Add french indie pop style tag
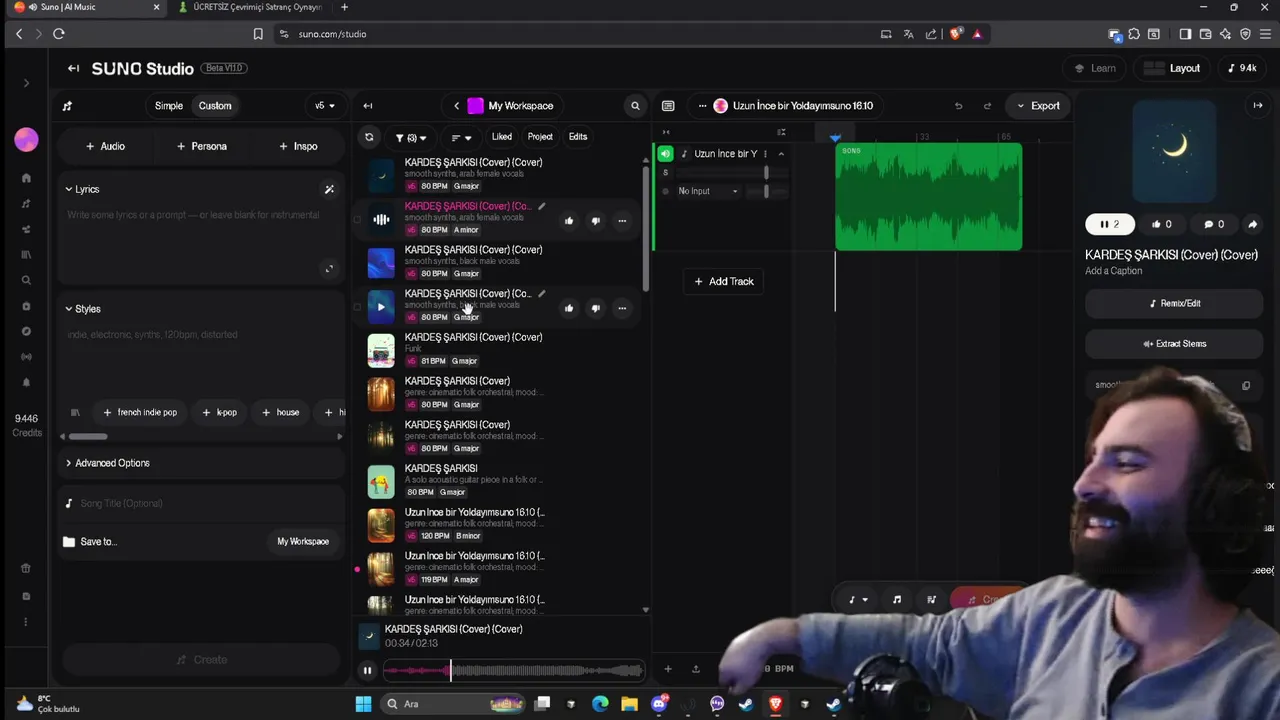 coord(140,412)
